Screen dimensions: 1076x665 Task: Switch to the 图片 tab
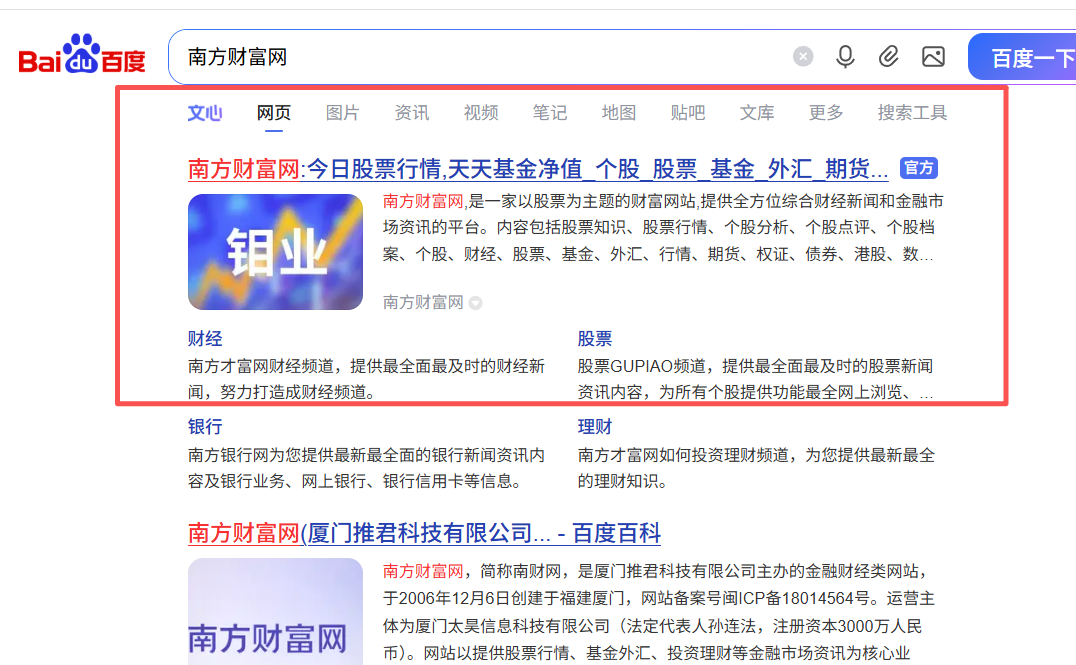[343, 113]
